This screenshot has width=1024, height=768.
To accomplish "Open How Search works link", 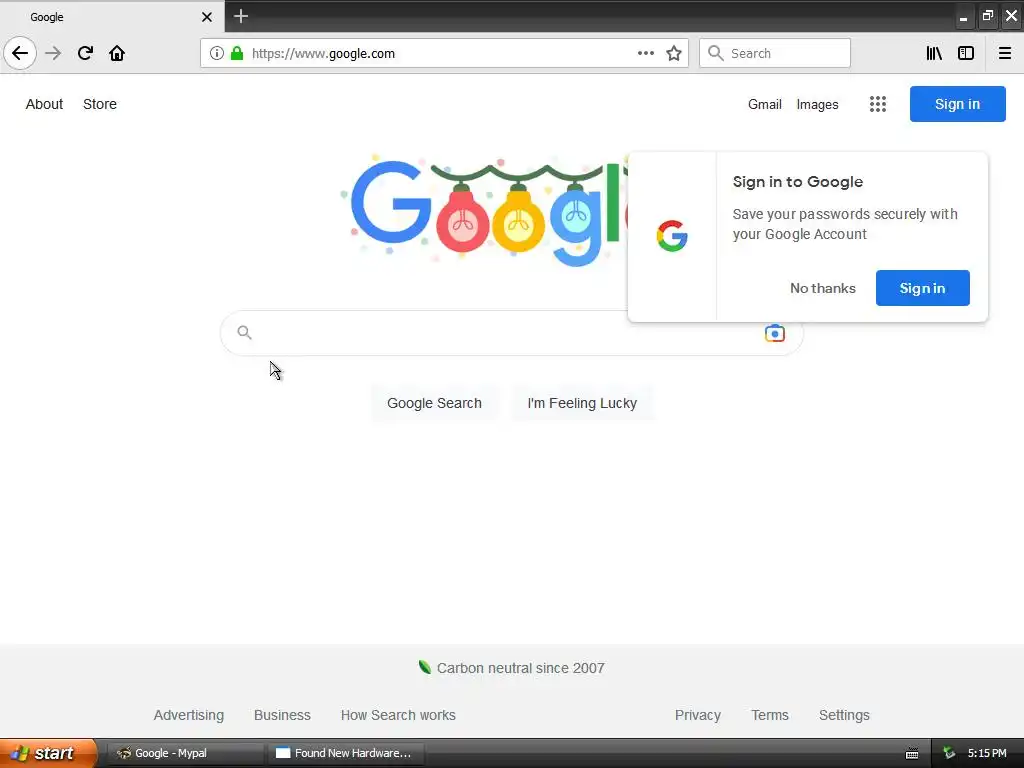I will click(x=398, y=715).
